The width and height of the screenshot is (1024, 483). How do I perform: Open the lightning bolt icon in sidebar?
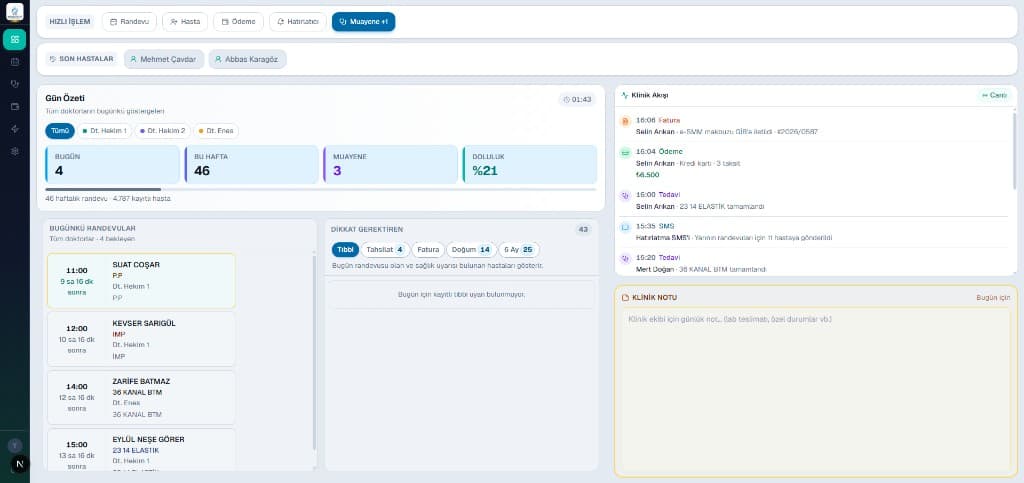[14, 129]
